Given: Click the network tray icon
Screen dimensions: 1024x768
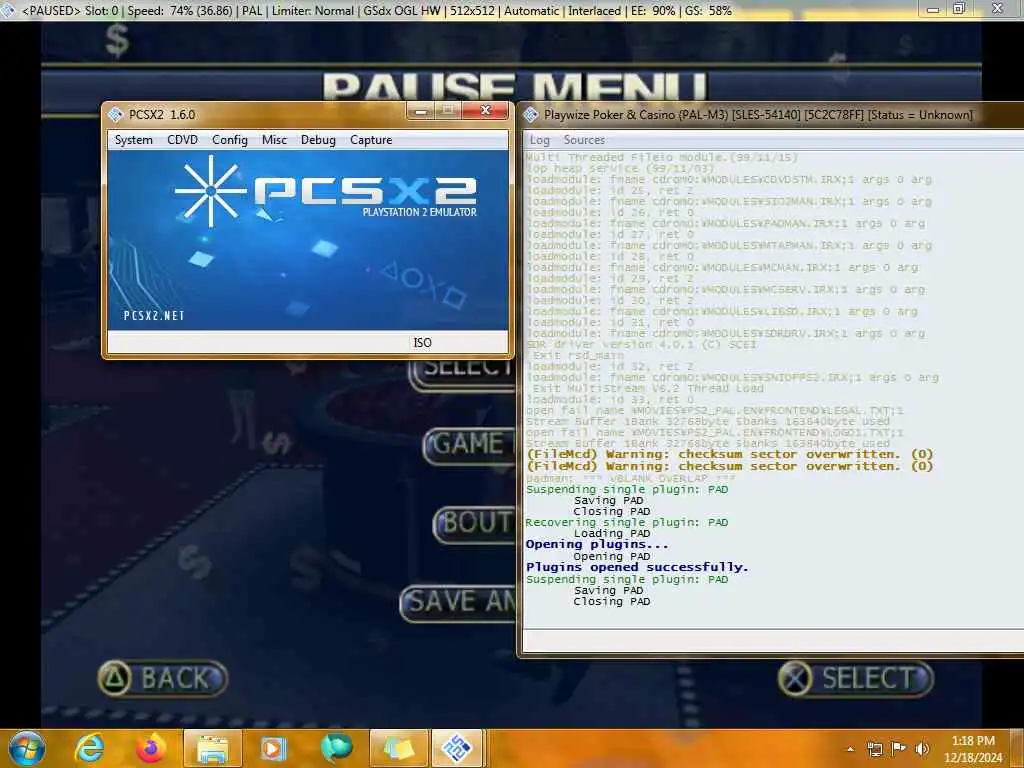Looking at the screenshot, I should coord(874,749).
